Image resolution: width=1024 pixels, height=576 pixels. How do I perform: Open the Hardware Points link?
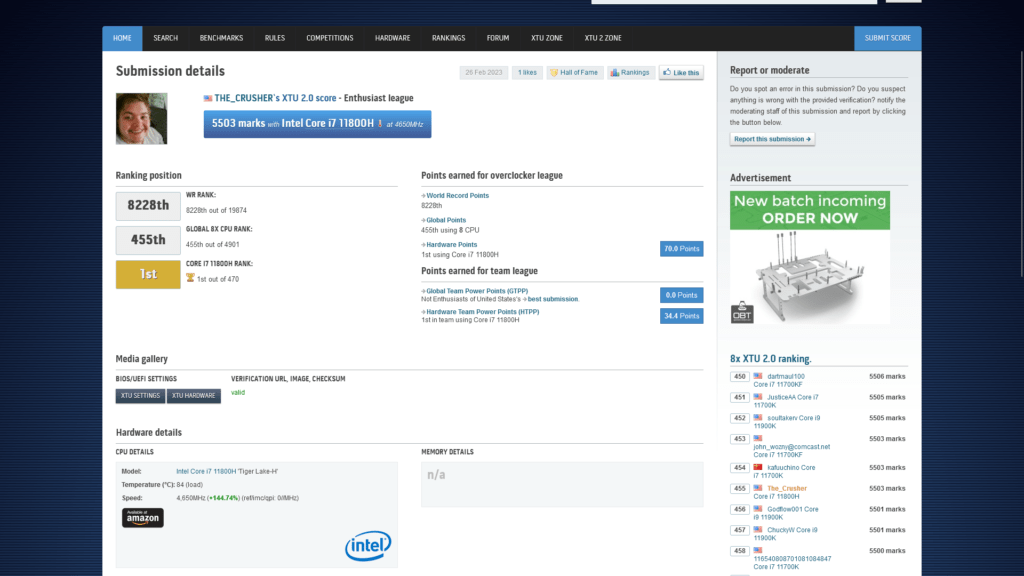451,244
